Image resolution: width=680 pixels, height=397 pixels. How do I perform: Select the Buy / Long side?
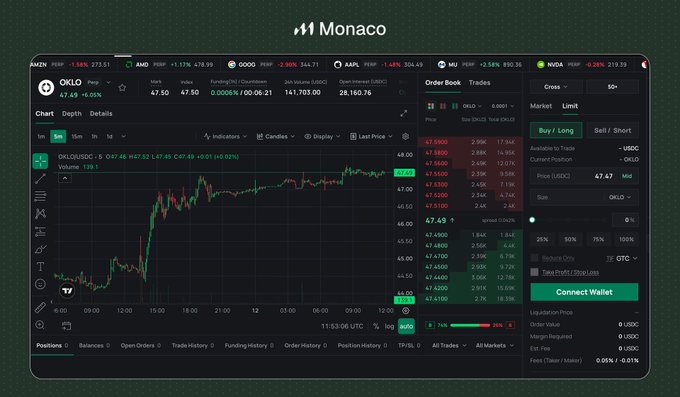(x=556, y=131)
